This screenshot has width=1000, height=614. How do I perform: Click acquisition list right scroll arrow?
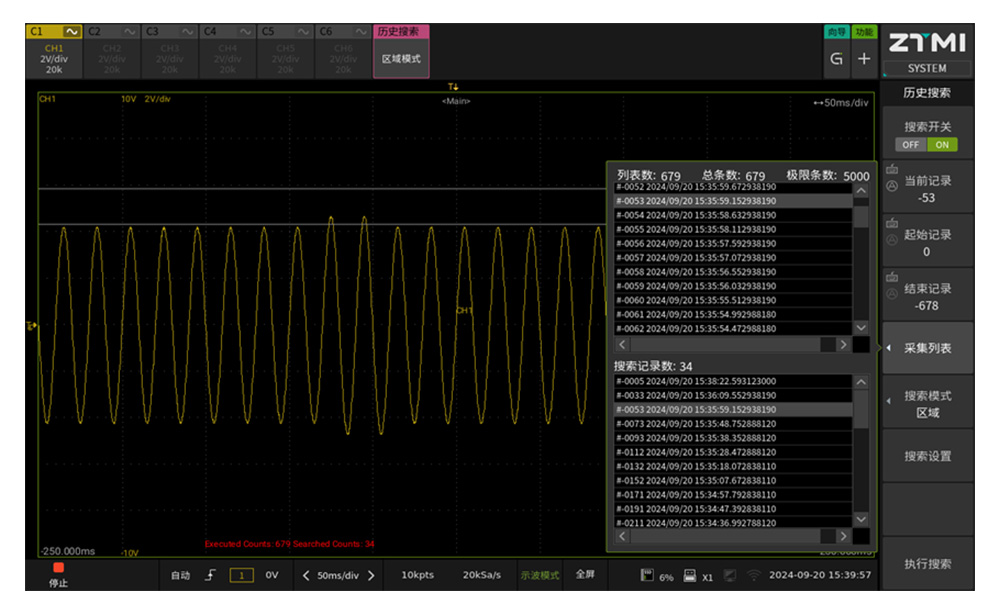843,344
